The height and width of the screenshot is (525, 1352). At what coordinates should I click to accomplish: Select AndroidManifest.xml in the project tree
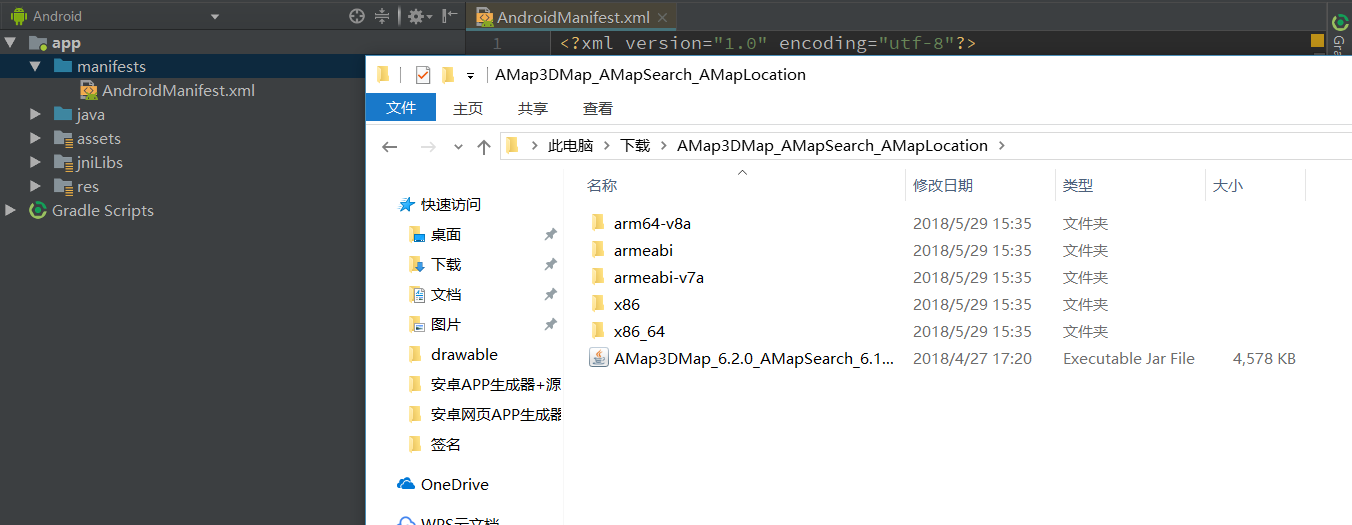pos(178,90)
